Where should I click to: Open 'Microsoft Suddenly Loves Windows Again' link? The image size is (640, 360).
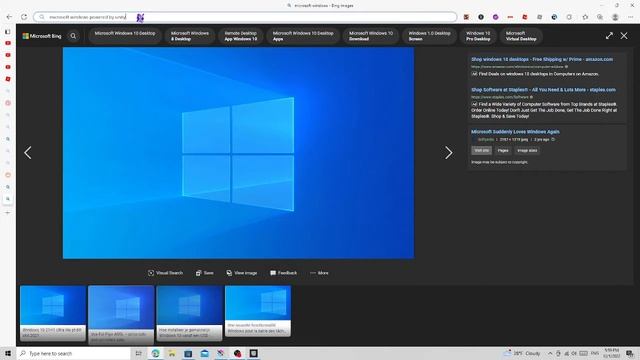(515, 132)
